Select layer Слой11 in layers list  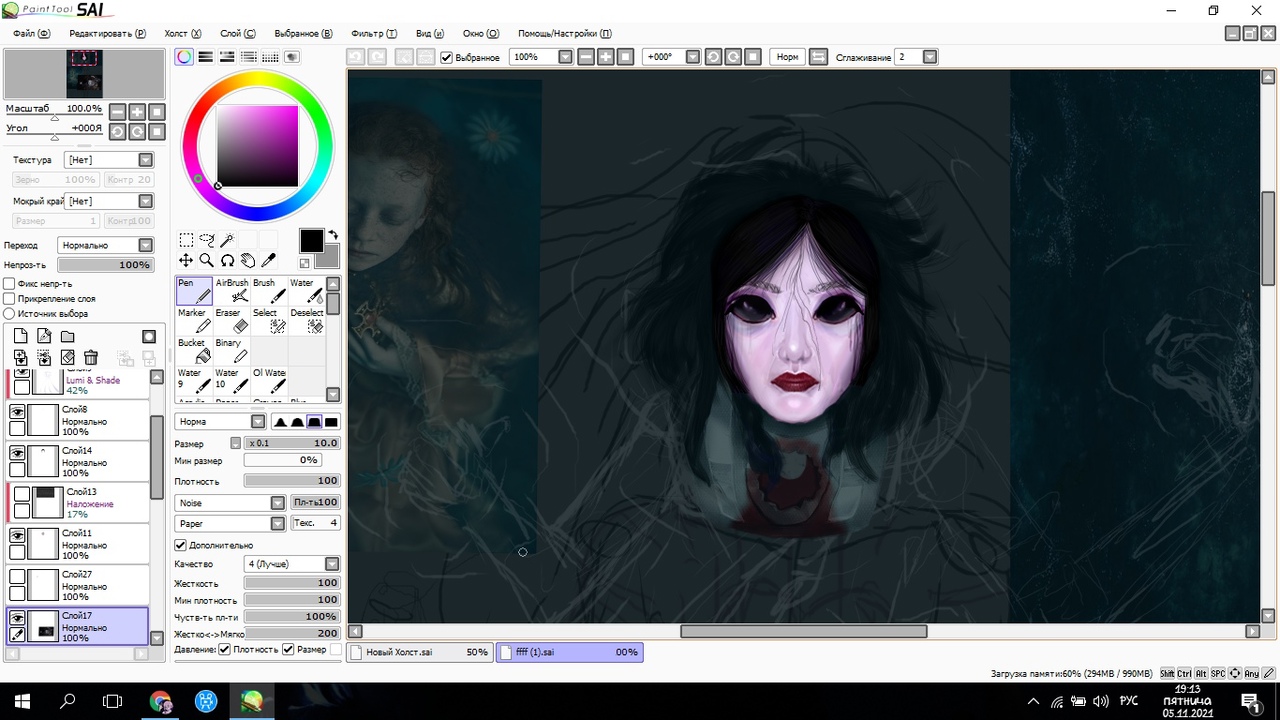[x=90, y=545]
